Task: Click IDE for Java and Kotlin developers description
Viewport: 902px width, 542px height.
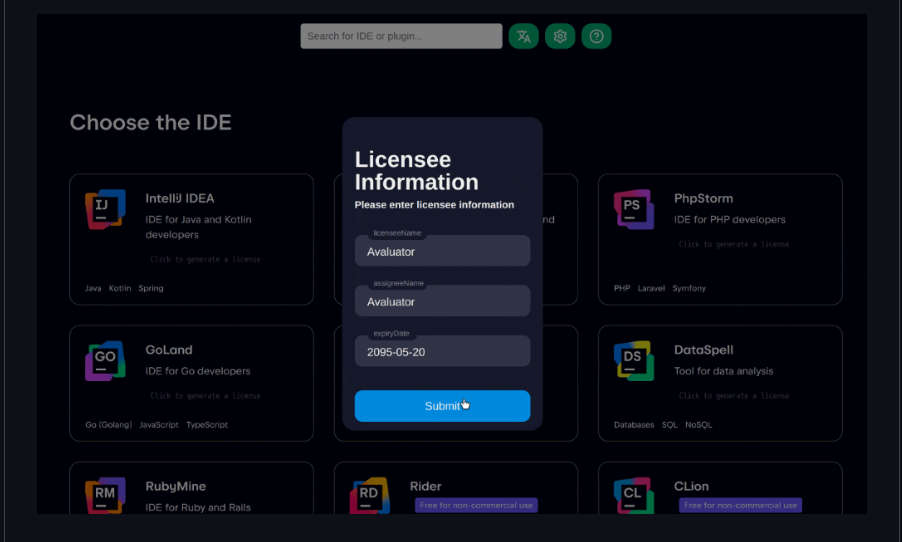Action: (198, 227)
